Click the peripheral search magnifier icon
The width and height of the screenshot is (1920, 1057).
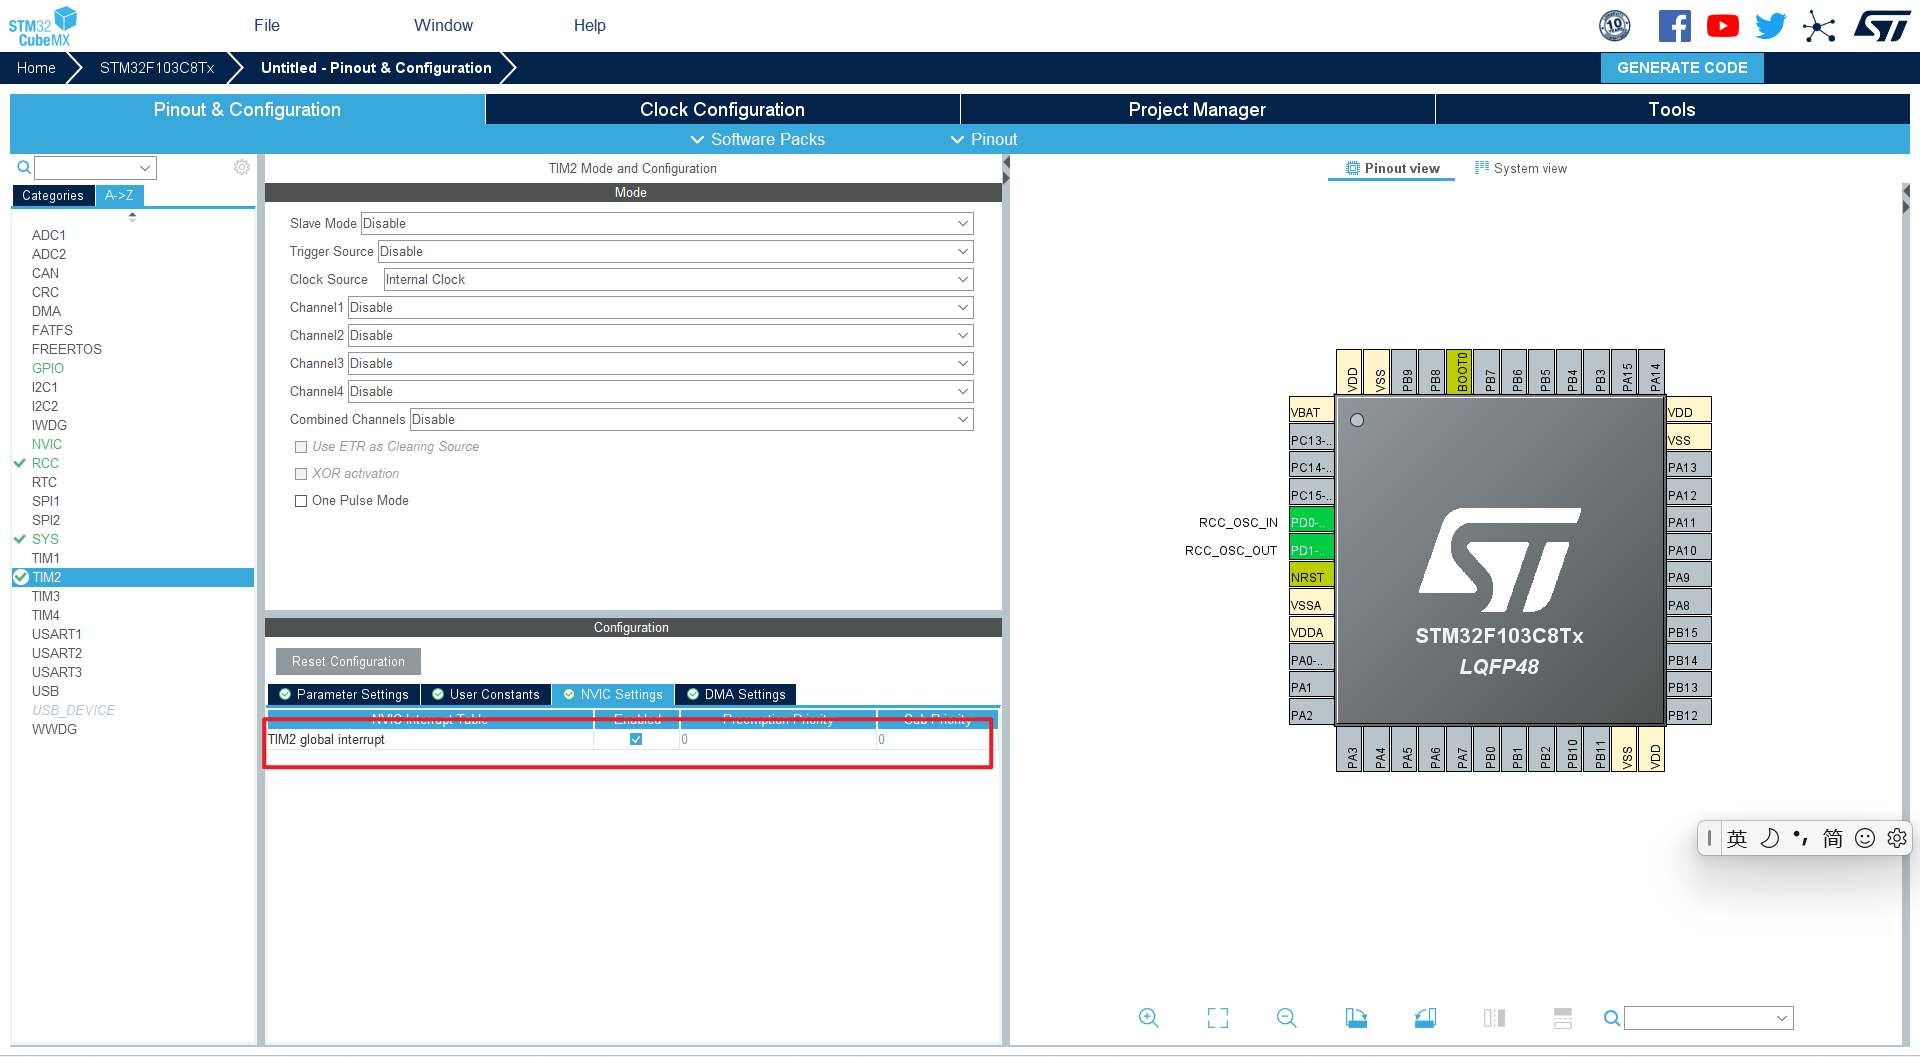click(24, 167)
